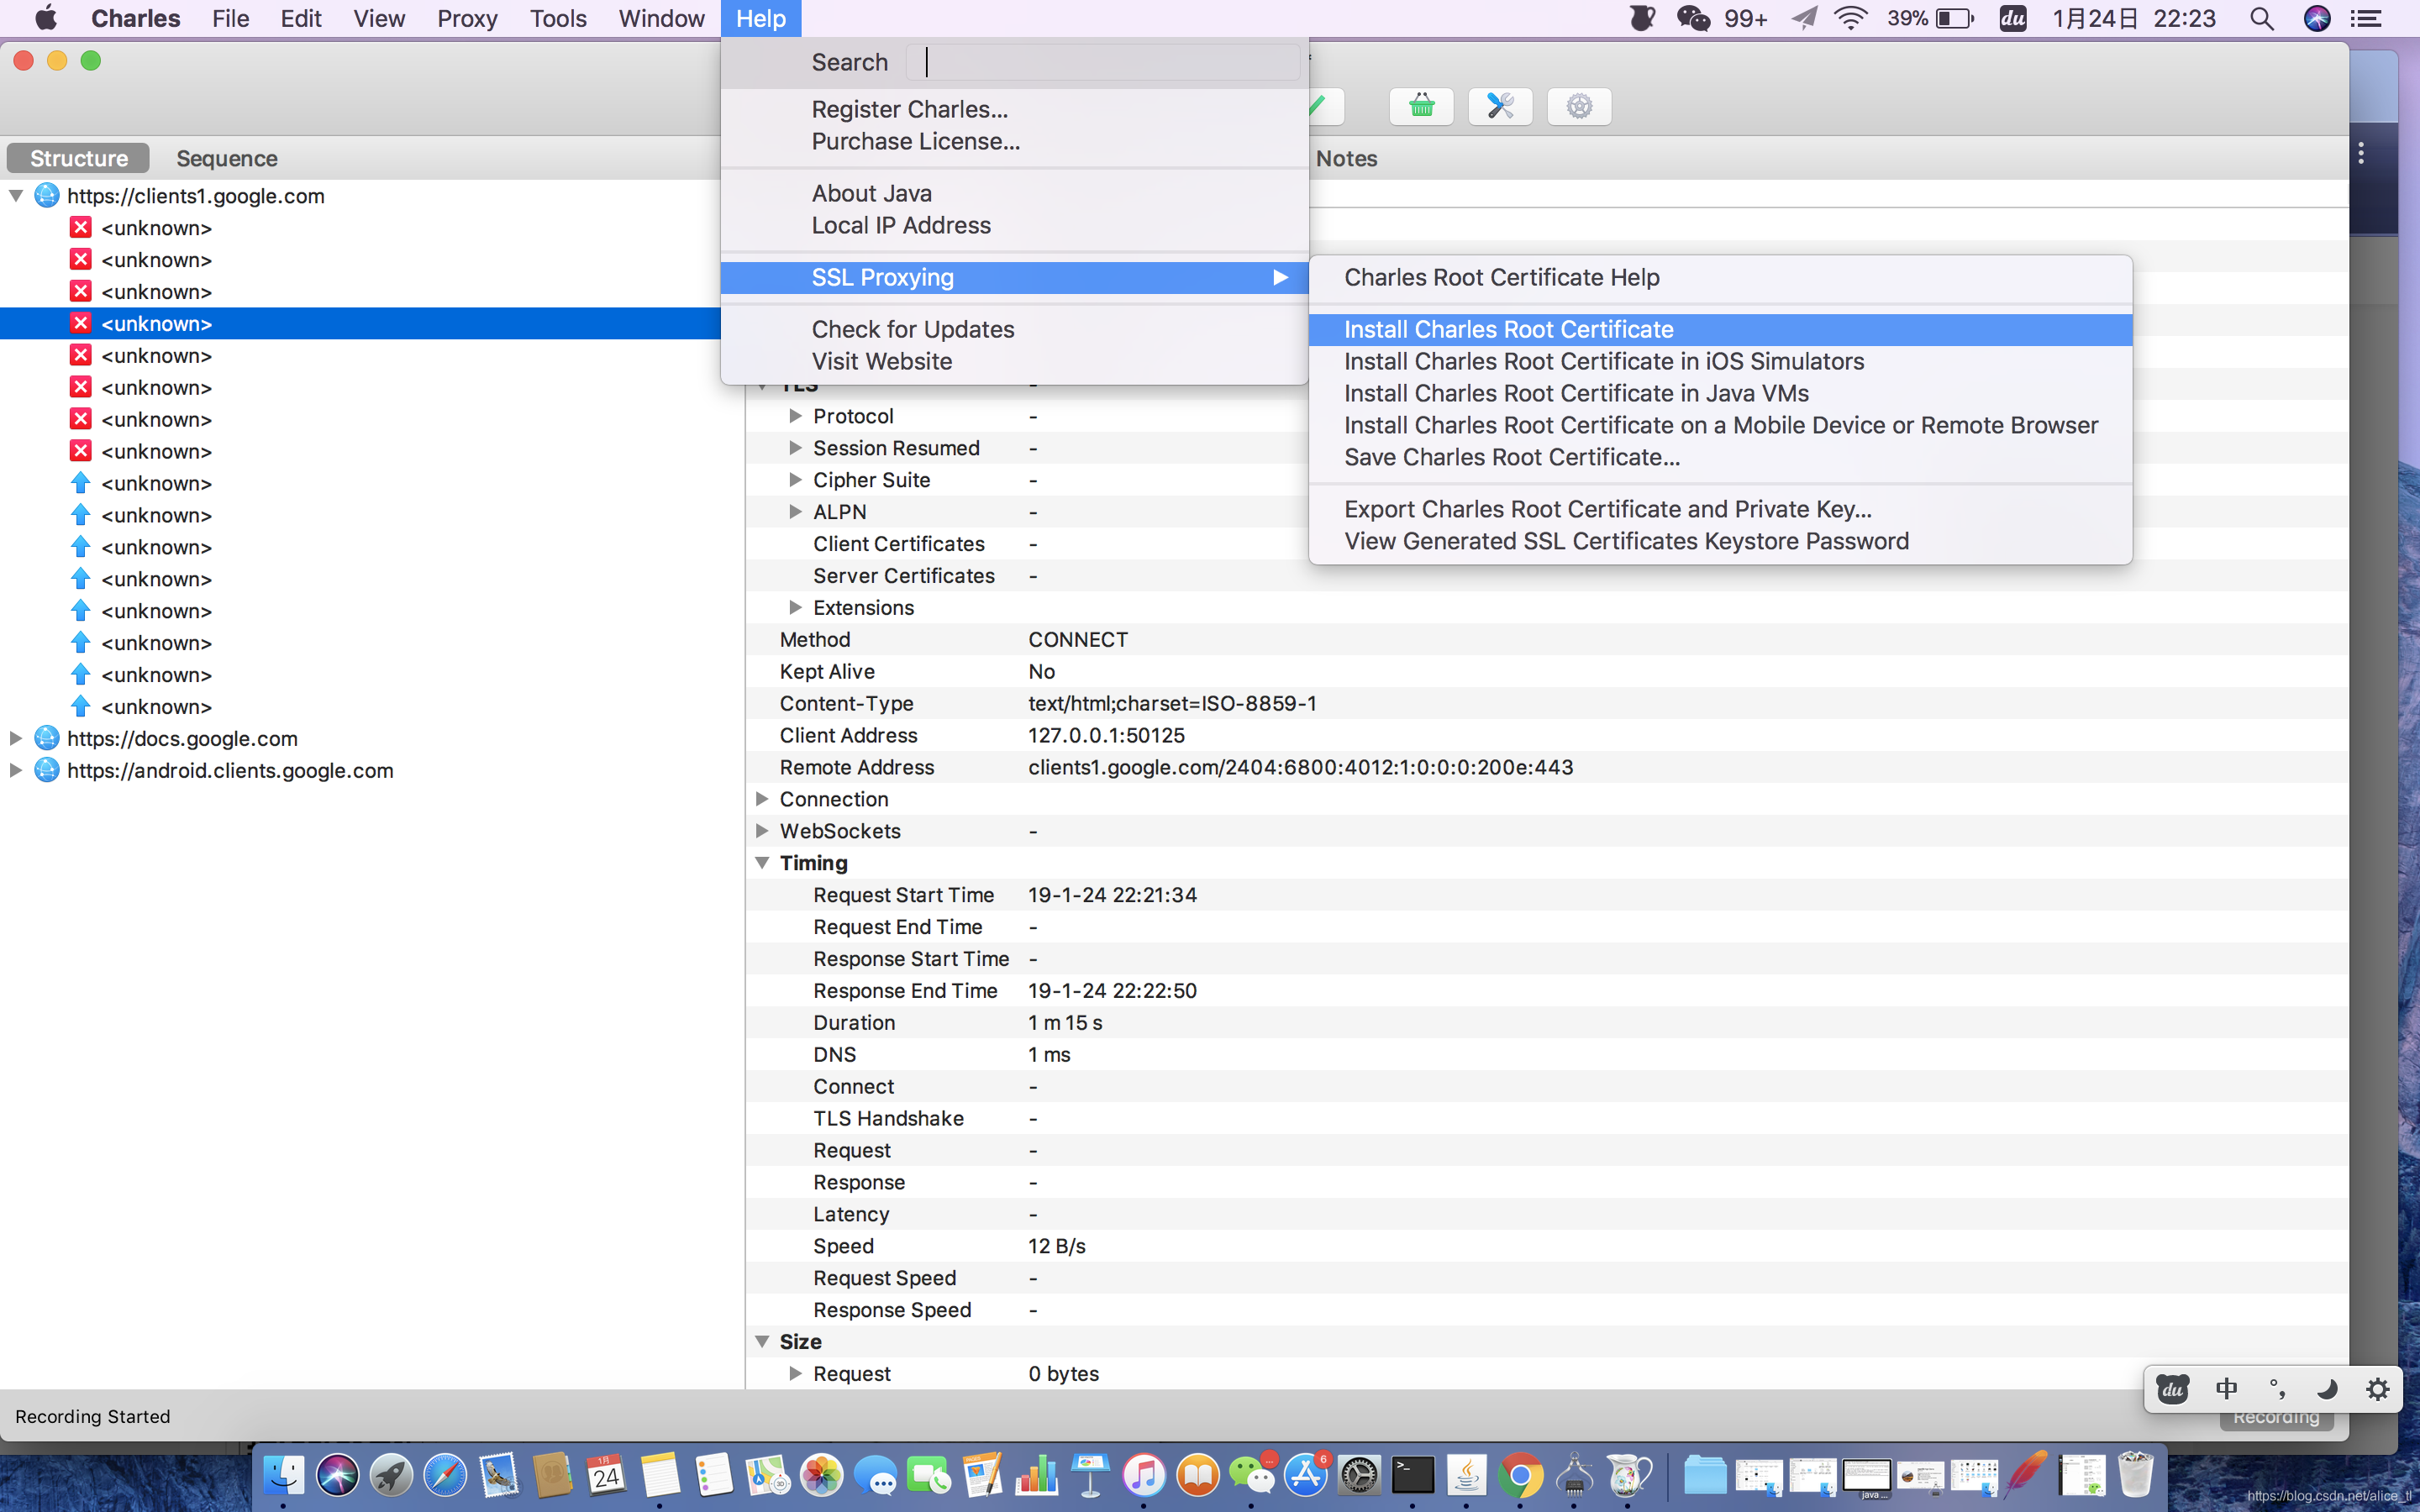
Task: Click the 中 language icon in the input bar
Action: tap(2226, 1389)
